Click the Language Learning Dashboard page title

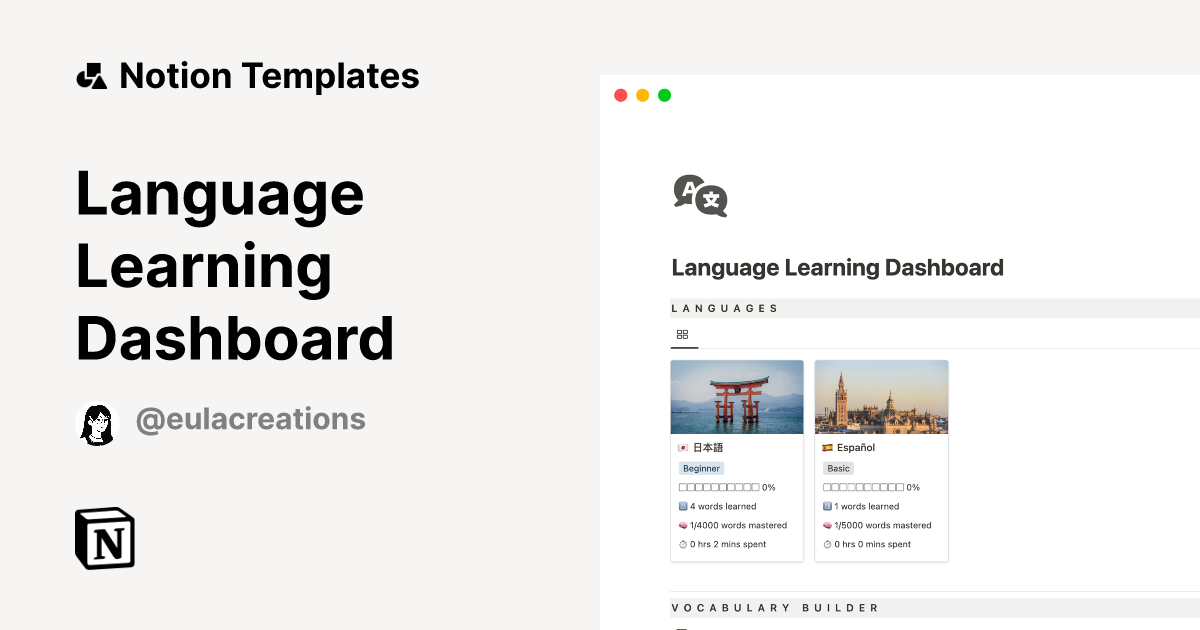(838, 267)
